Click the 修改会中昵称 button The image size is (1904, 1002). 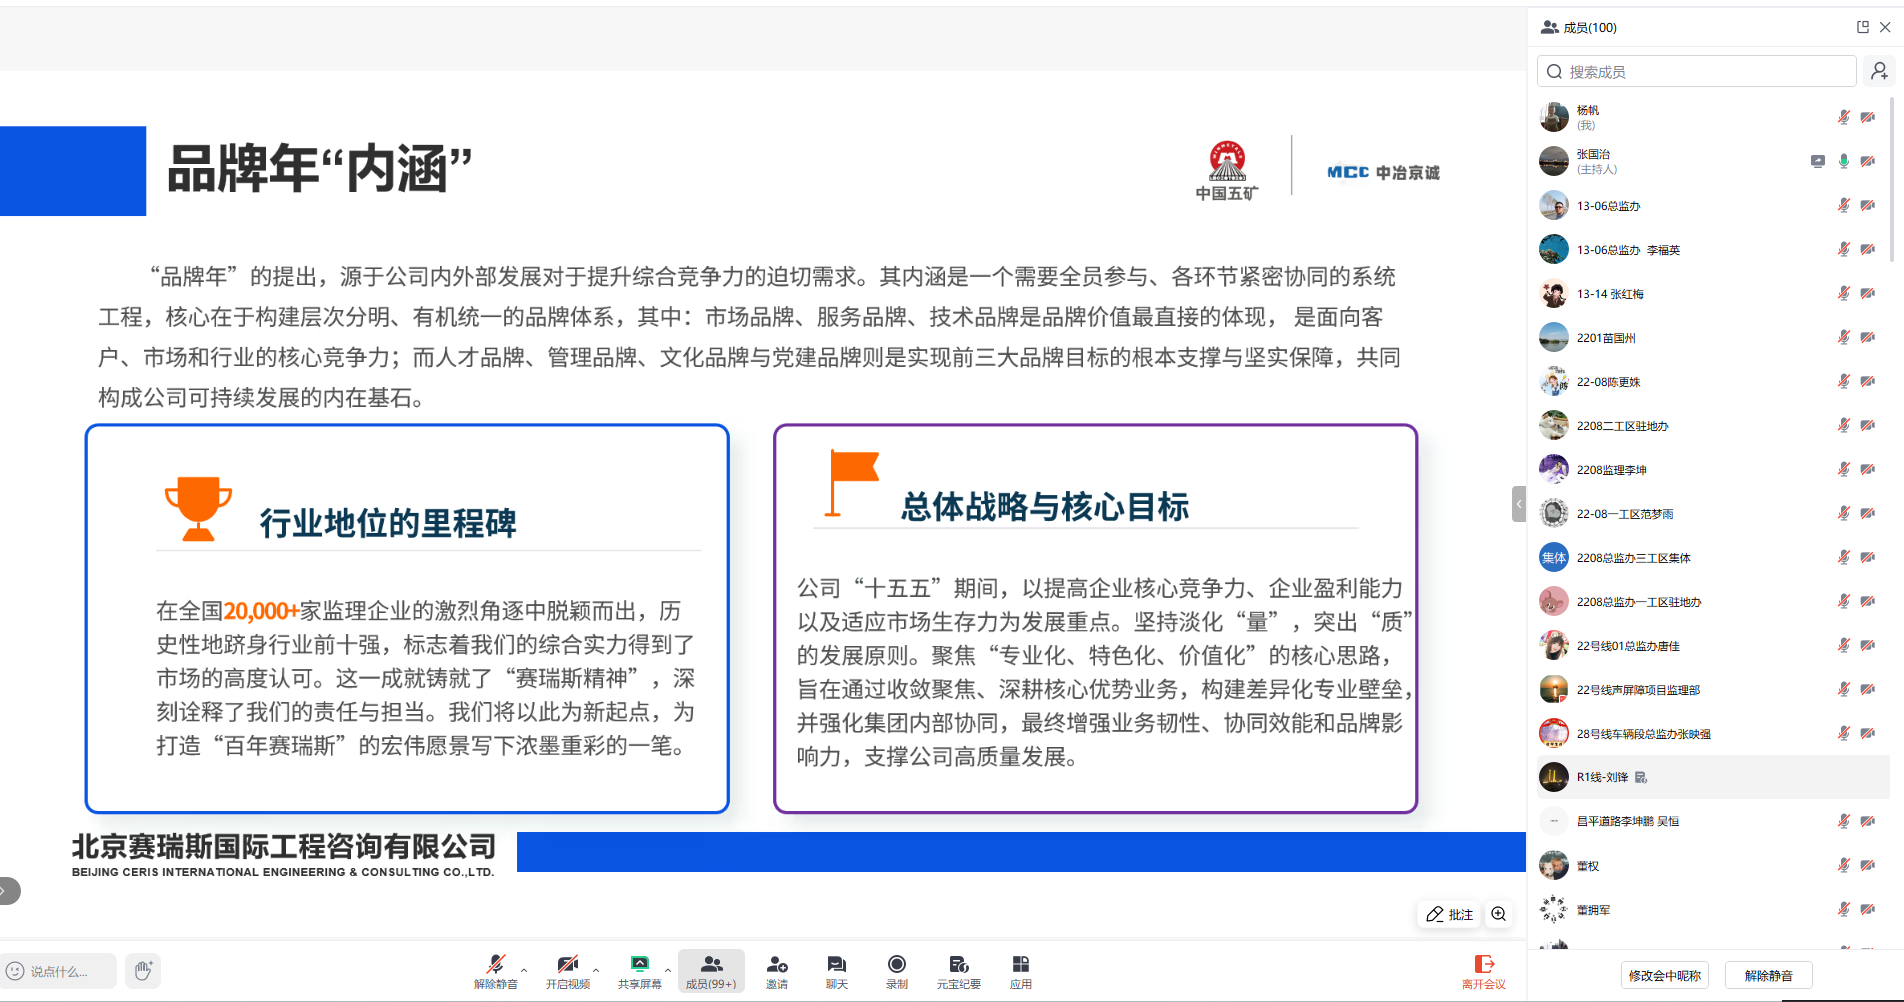pyautogui.click(x=1664, y=975)
